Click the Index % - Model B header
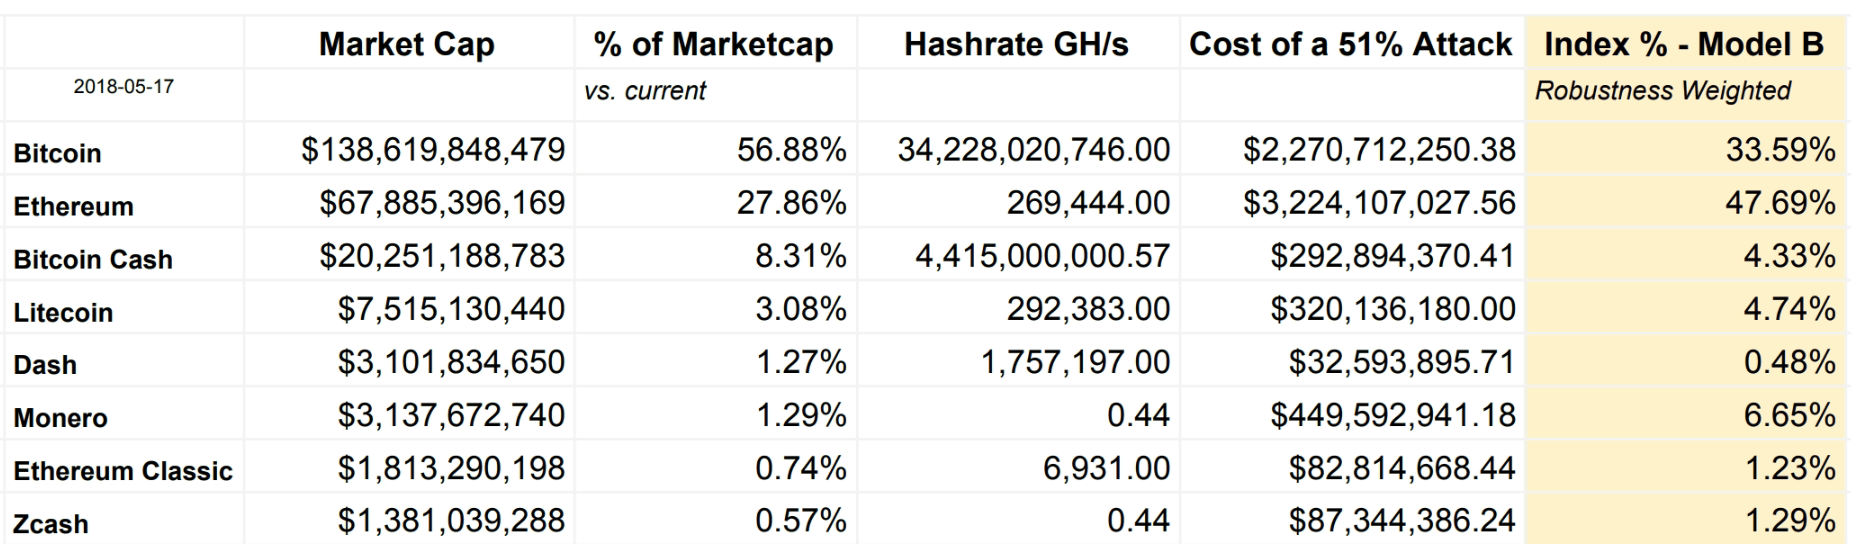The image size is (1851, 544). point(1684,44)
